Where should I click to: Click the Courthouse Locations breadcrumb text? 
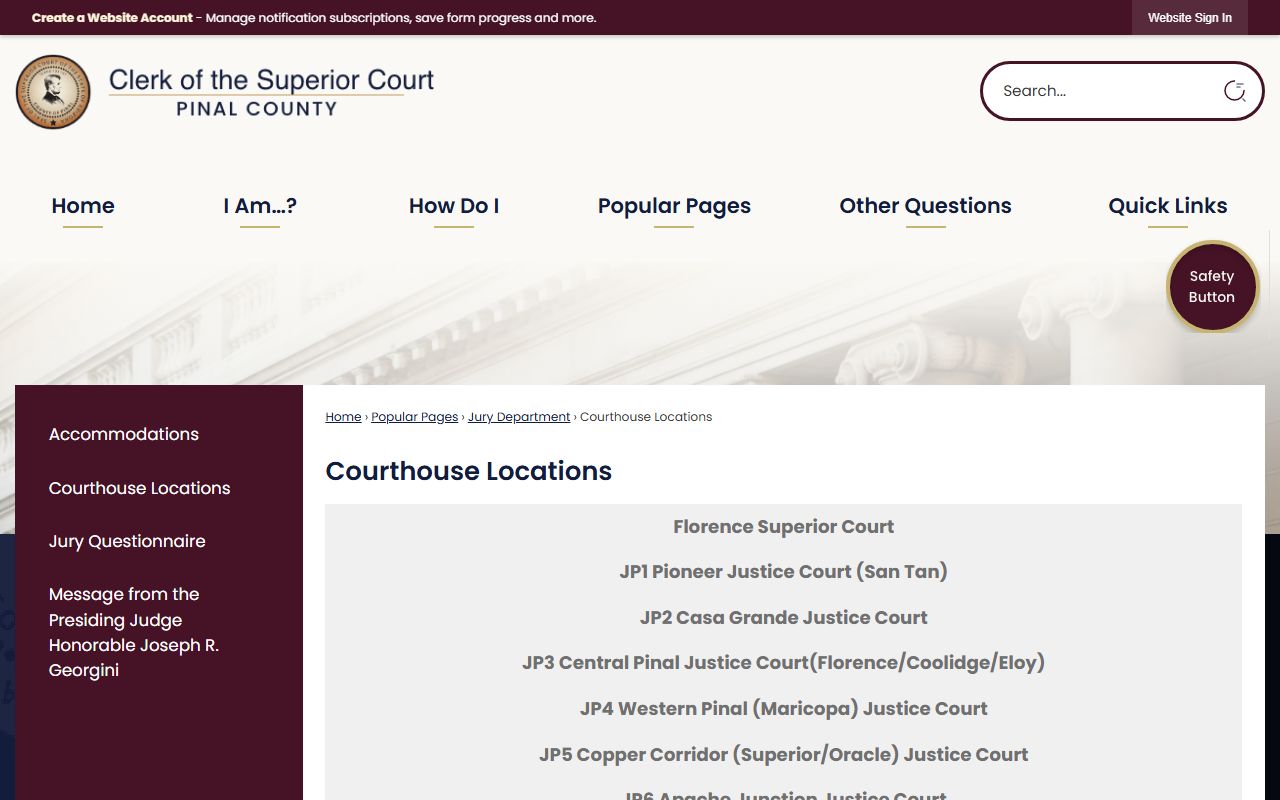pyautogui.click(x=646, y=417)
